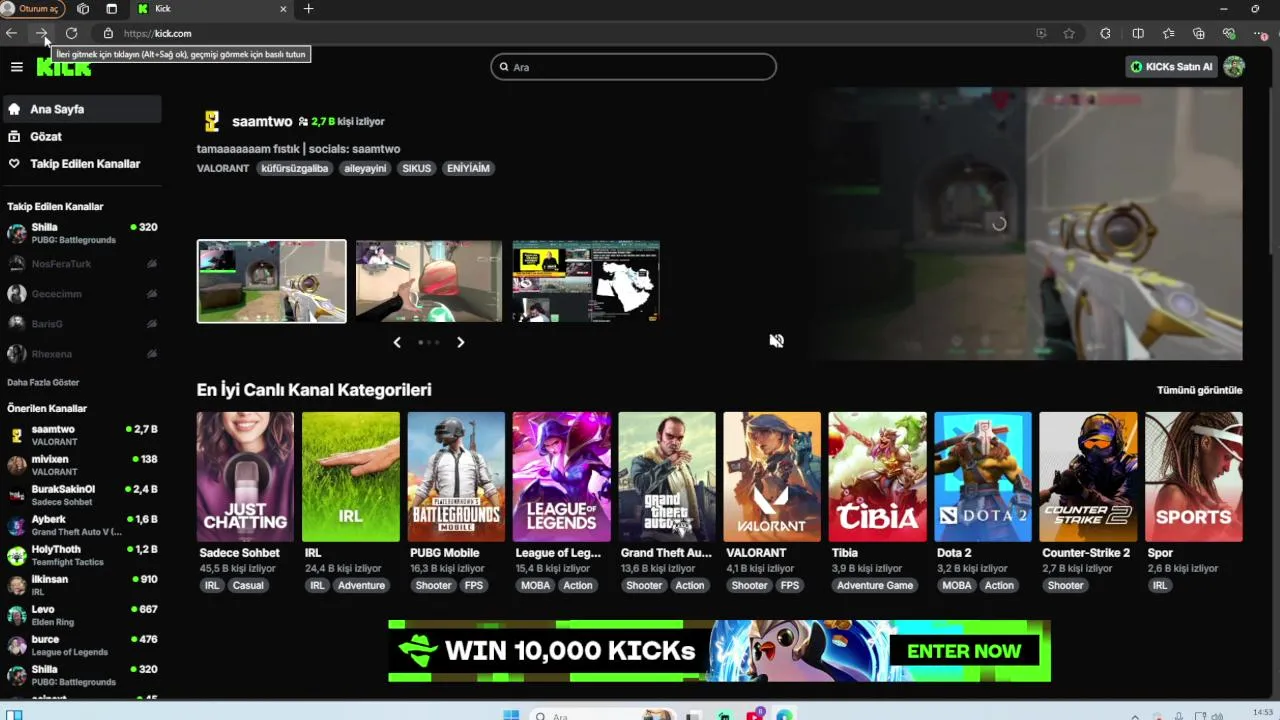Open Shilla under Takip Edilen Kanallar
Viewport: 1280px width, 720px height.
[81, 233]
